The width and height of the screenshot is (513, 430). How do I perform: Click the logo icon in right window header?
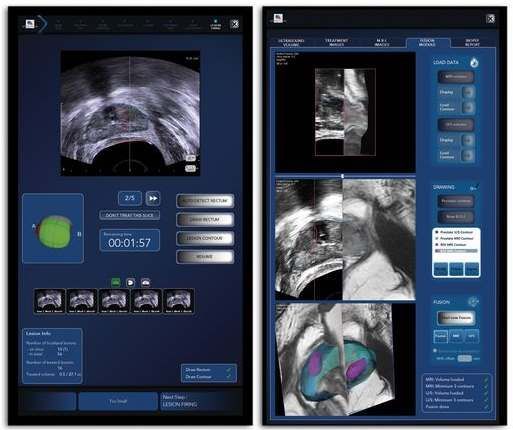(278, 18)
